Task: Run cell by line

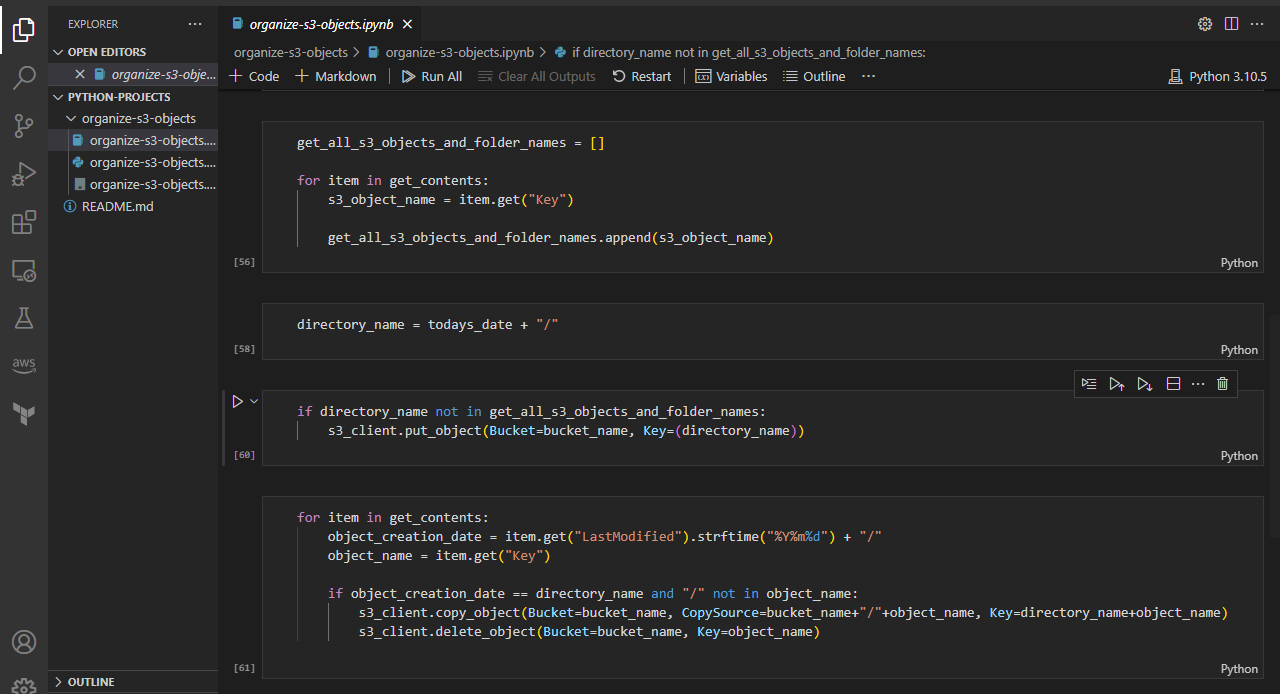Action: tap(1089, 384)
